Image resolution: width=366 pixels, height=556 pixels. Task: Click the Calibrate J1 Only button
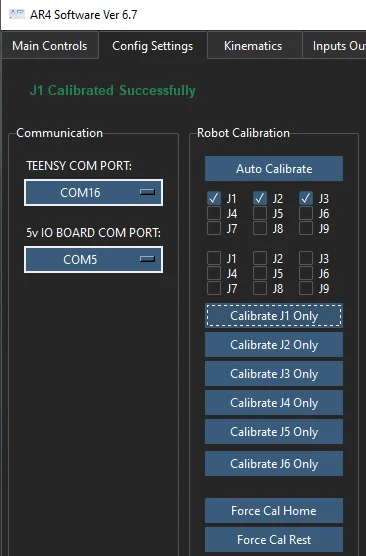(274, 316)
